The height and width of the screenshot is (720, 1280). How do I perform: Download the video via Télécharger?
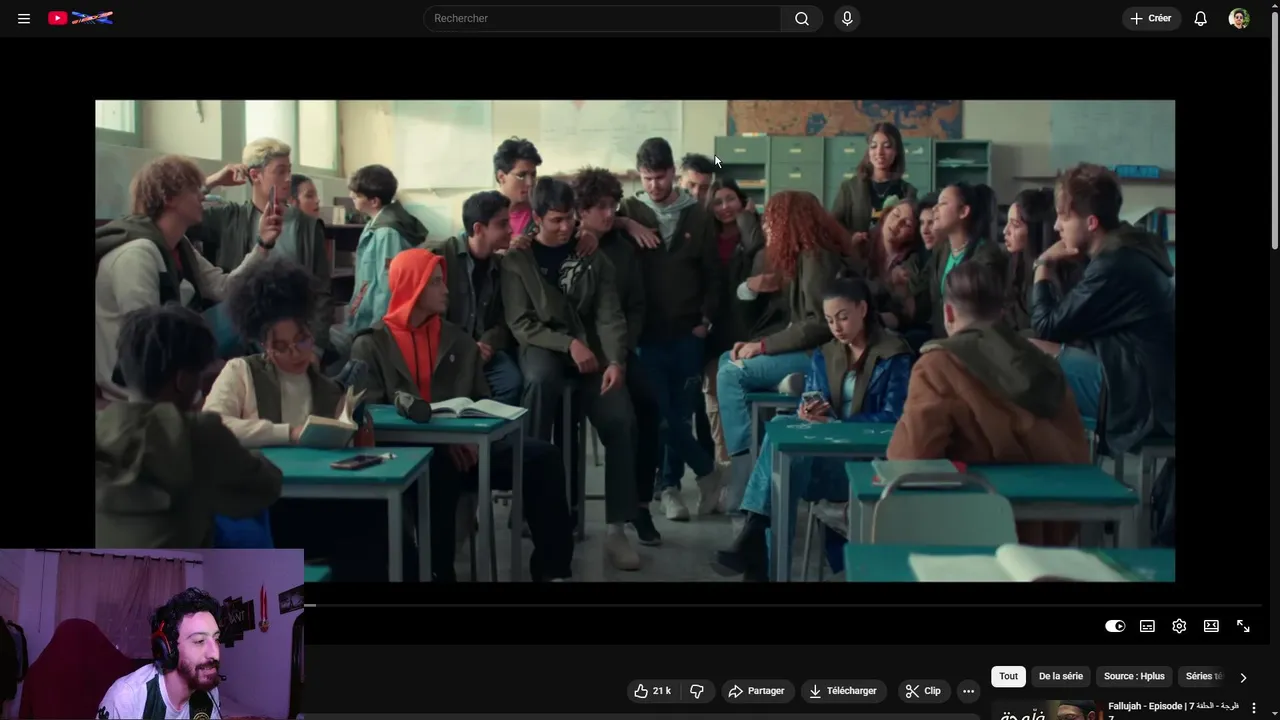(x=843, y=691)
